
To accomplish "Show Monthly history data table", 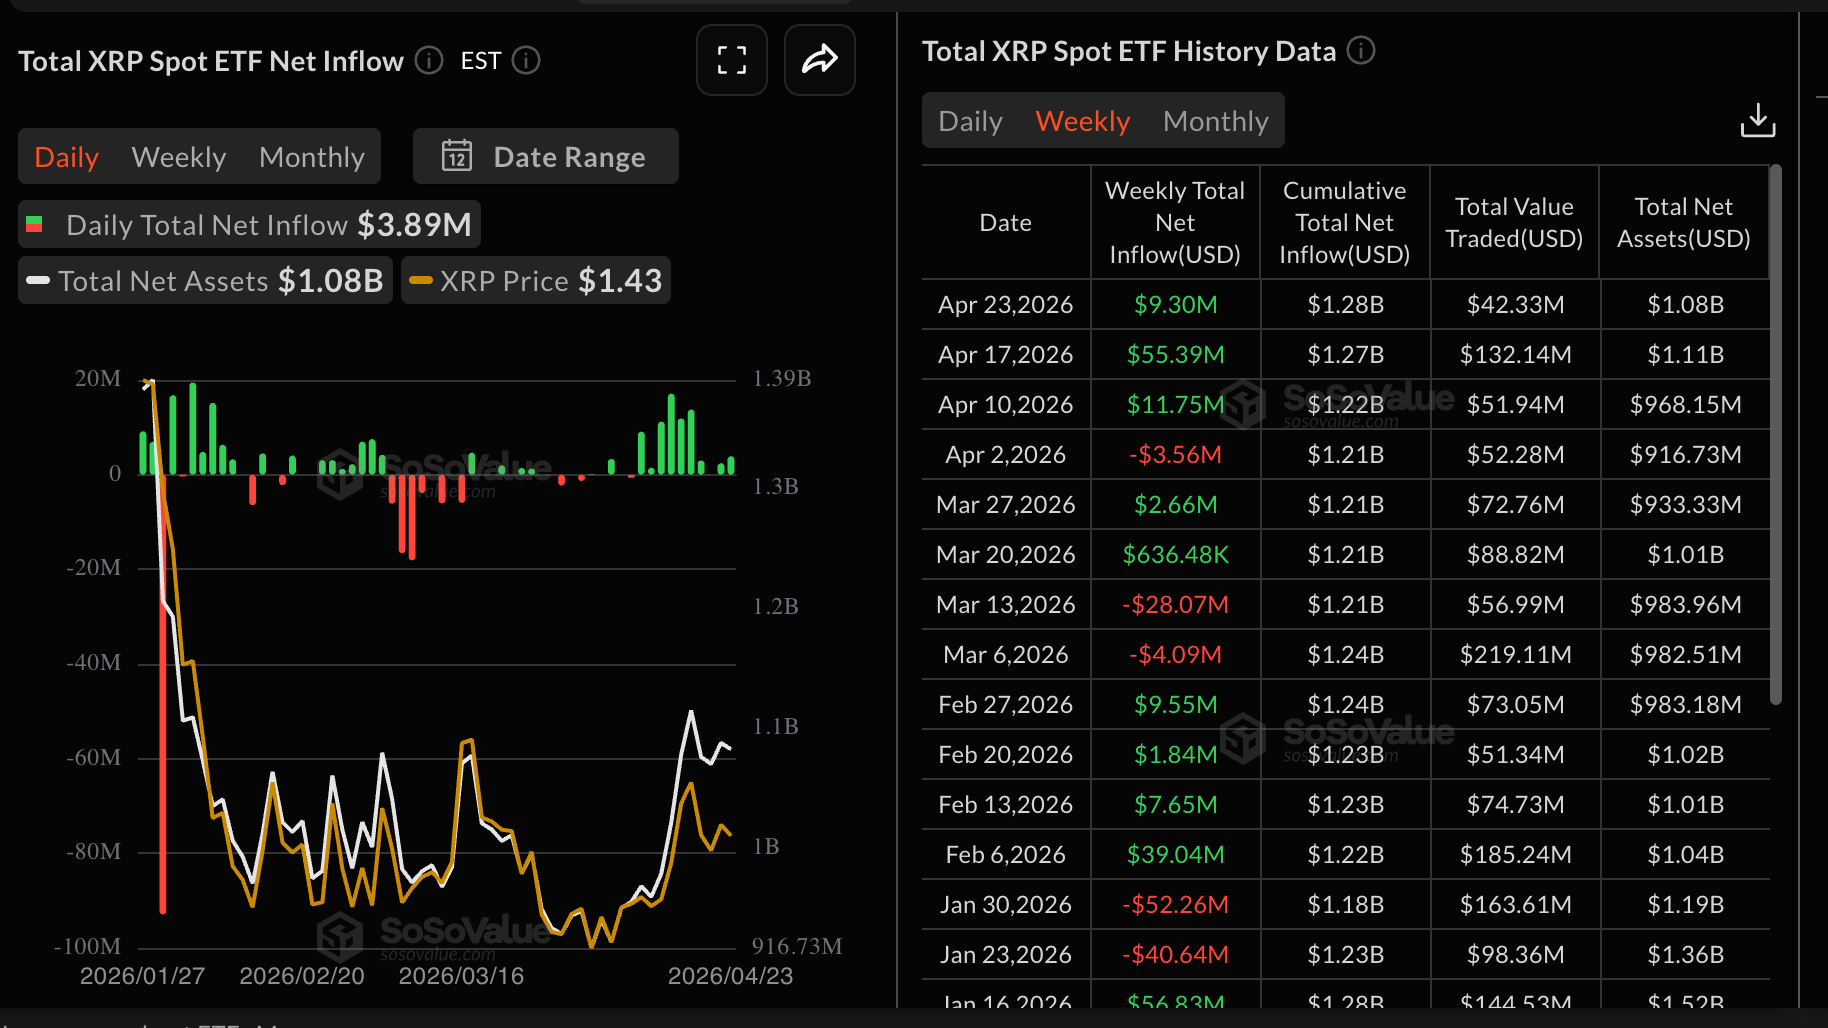I will [1215, 121].
